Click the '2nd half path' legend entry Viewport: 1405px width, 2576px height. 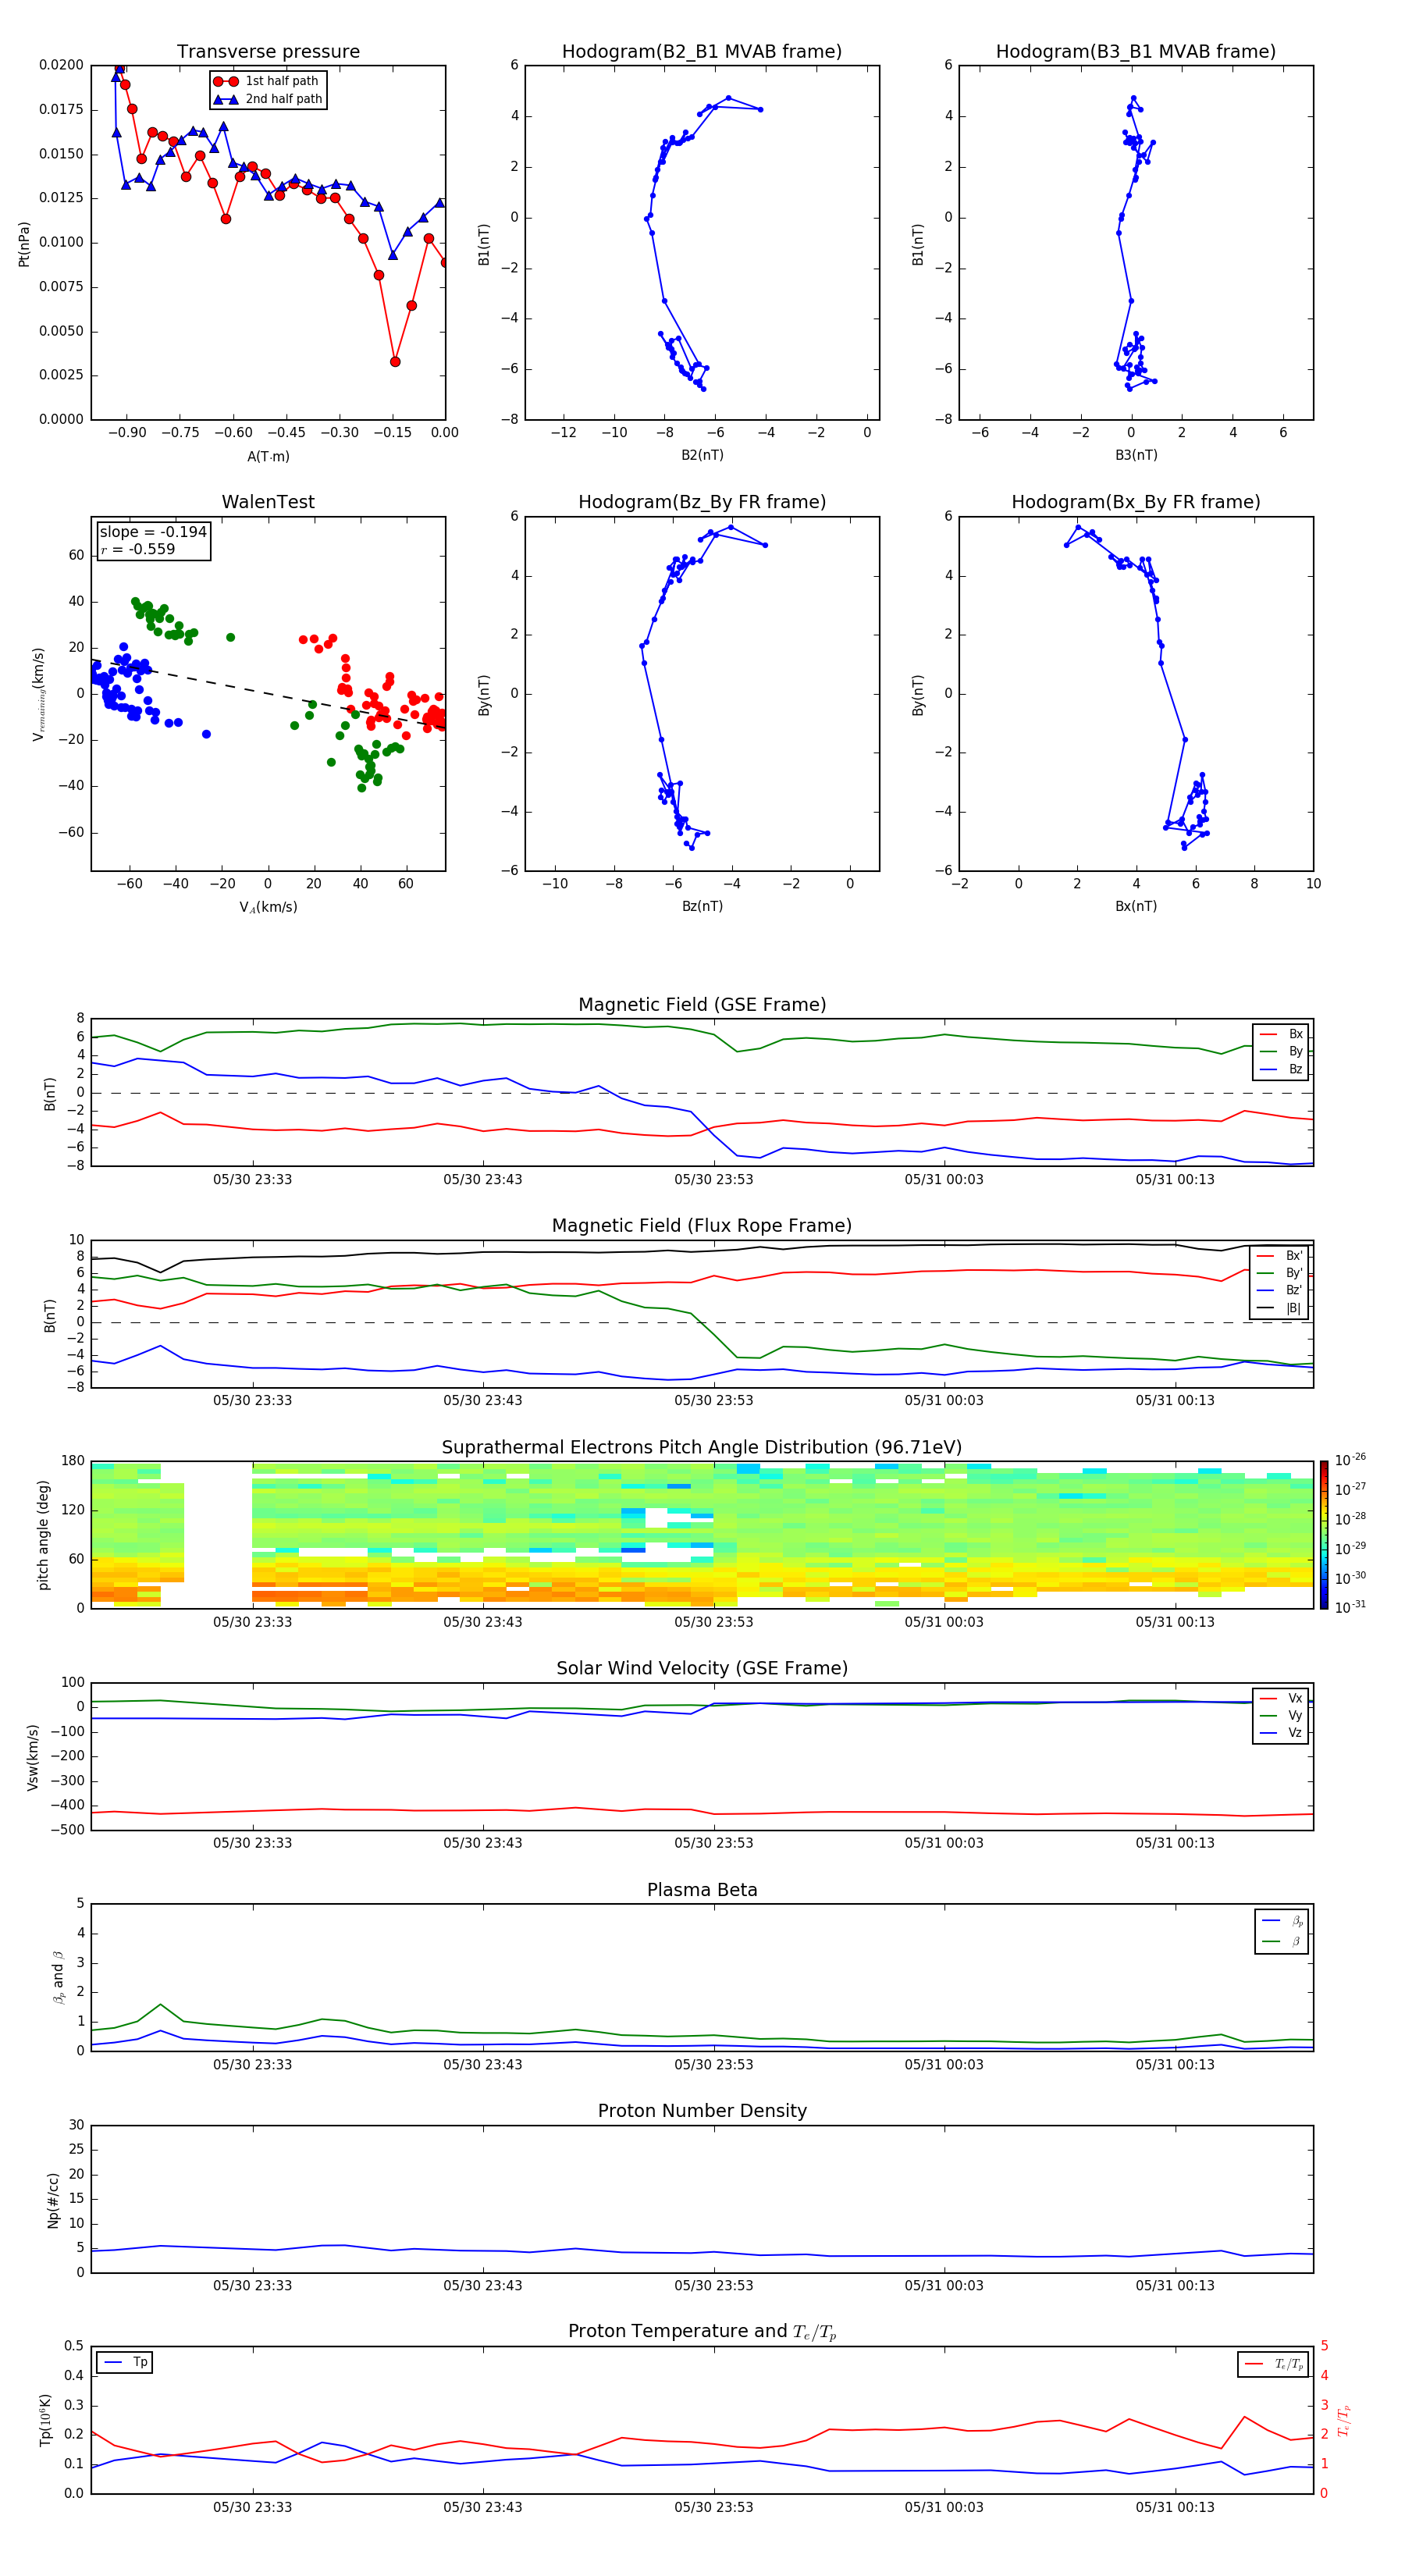(x=268, y=99)
